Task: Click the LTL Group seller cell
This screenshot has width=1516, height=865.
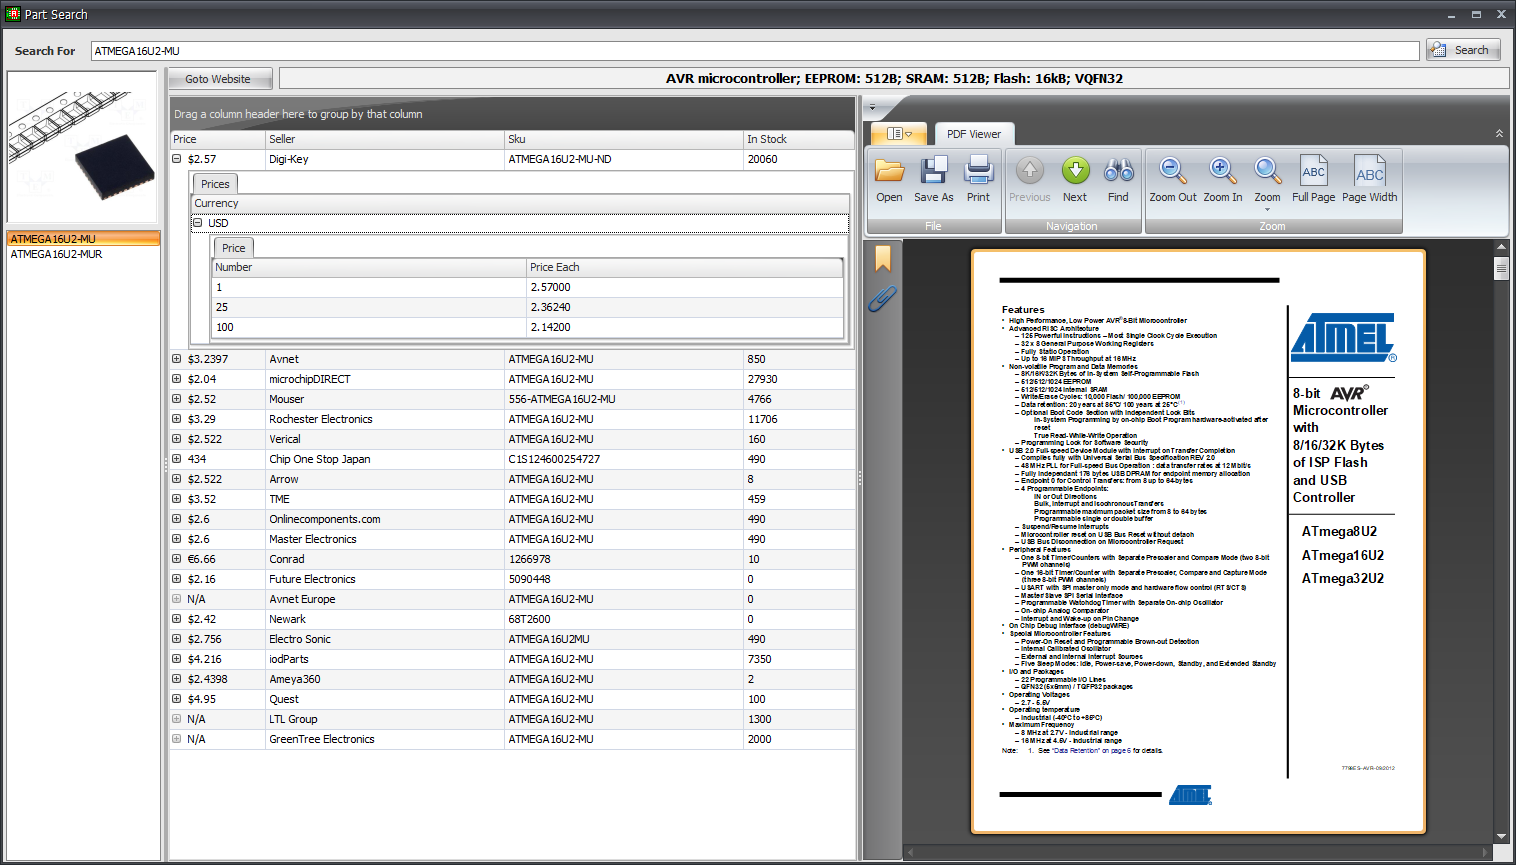Action: tap(385, 719)
